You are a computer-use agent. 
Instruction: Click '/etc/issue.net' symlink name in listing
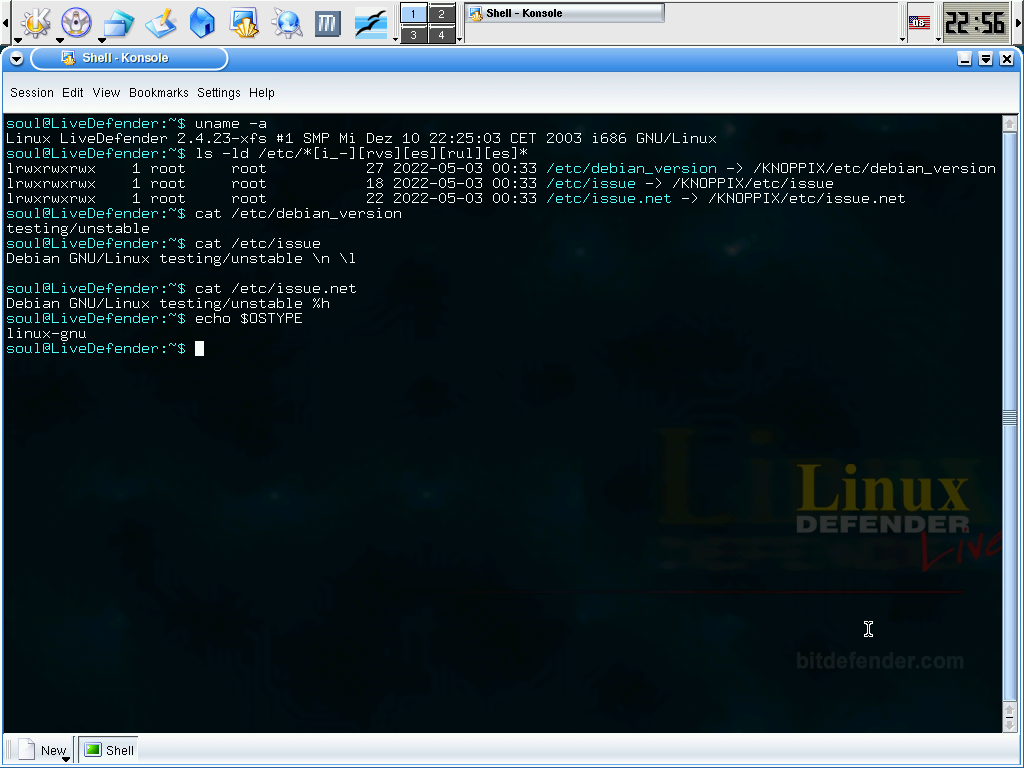pos(609,199)
